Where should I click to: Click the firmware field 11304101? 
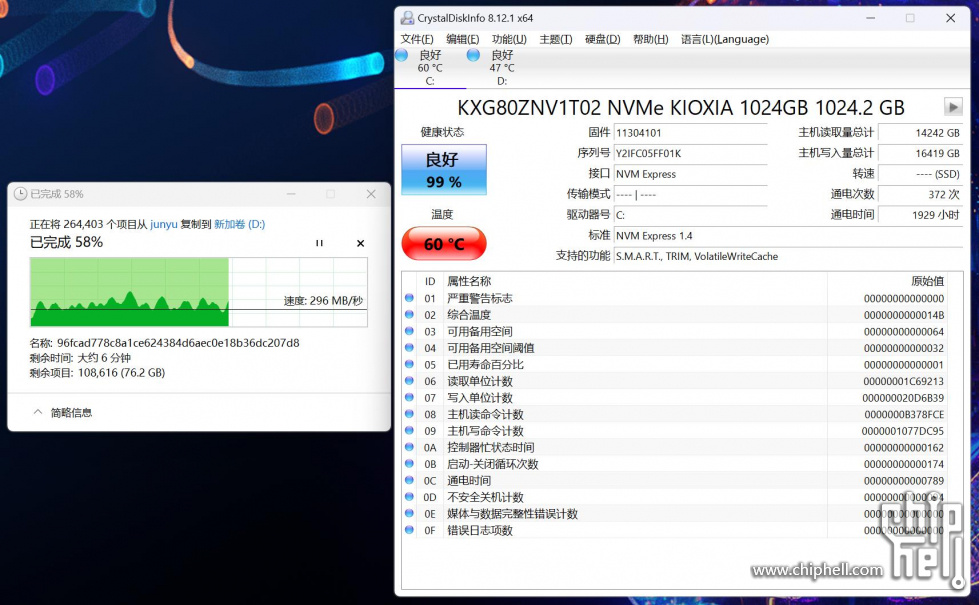(691, 133)
